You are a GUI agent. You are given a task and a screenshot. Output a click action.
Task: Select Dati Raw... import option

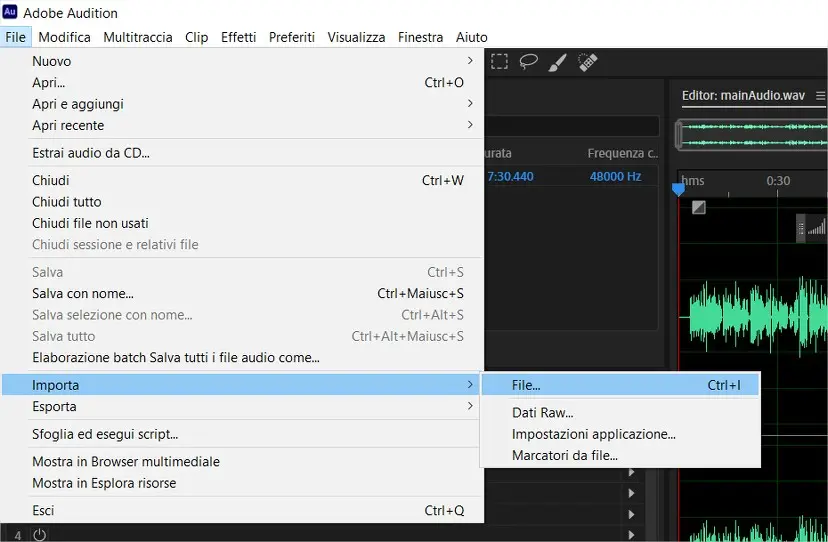[x=620, y=413]
